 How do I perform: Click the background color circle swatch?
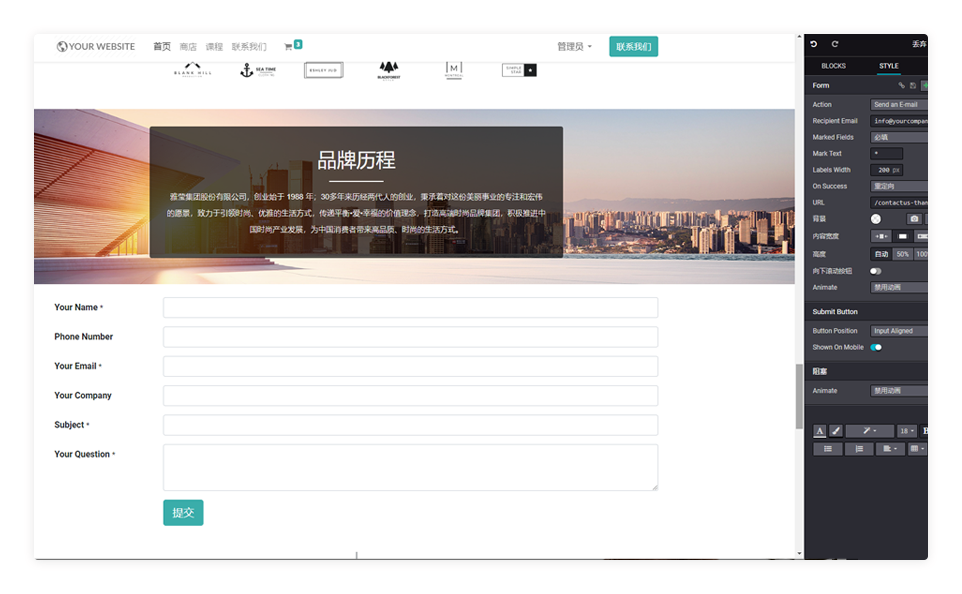click(x=876, y=219)
